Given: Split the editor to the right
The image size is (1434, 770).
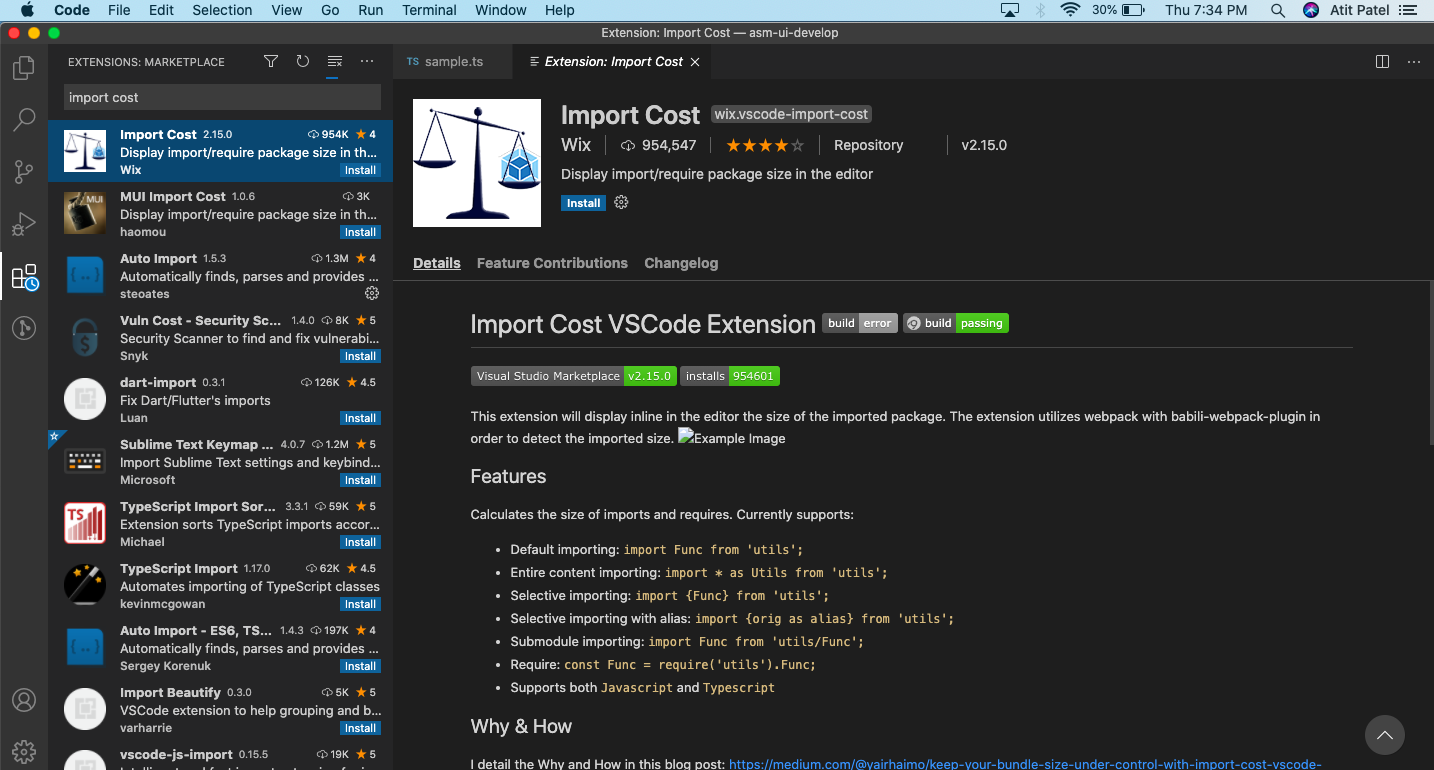Looking at the screenshot, I should pos(1382,61).
